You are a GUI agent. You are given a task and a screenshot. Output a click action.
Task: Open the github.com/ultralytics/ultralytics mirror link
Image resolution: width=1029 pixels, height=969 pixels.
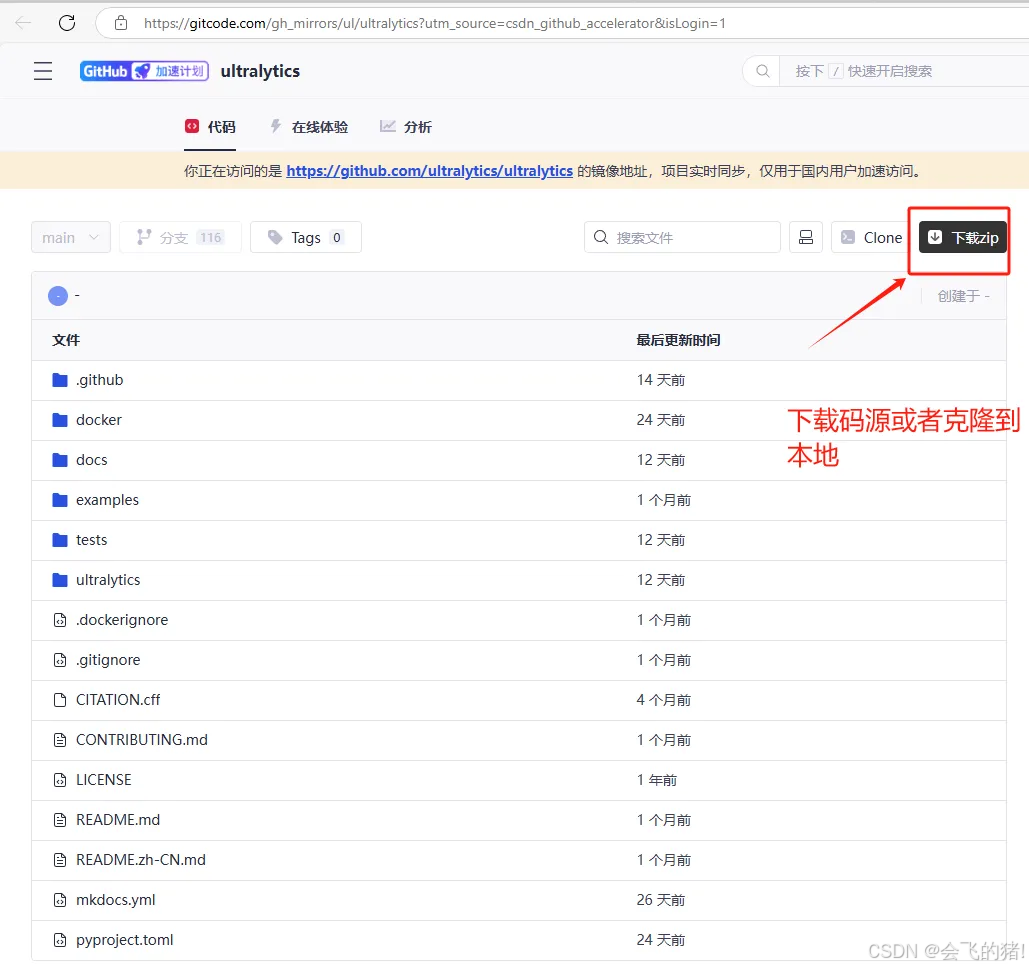tap(429, 171)
